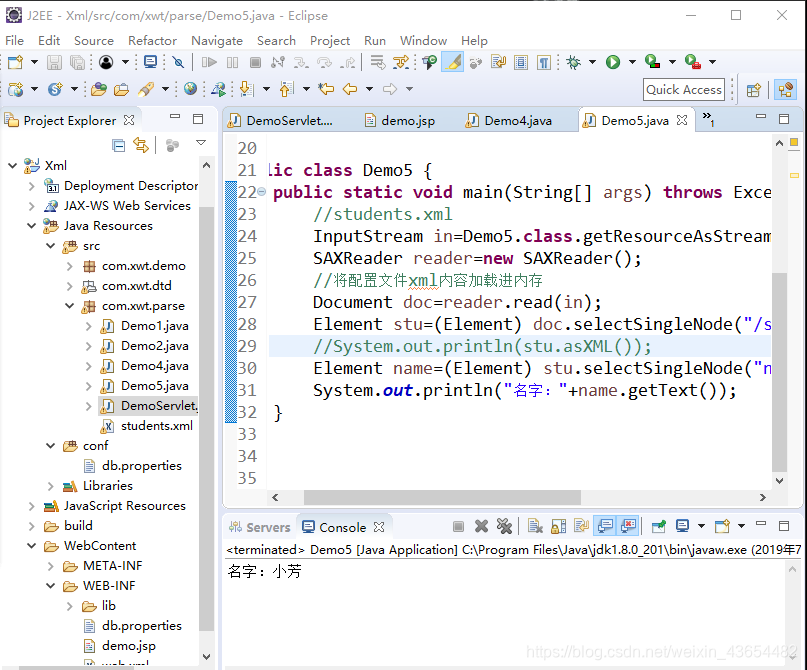Close the Demo5.java editor tab
This screenshot has height=670, width=807.
pyautogui.click(x=682, y=120)
